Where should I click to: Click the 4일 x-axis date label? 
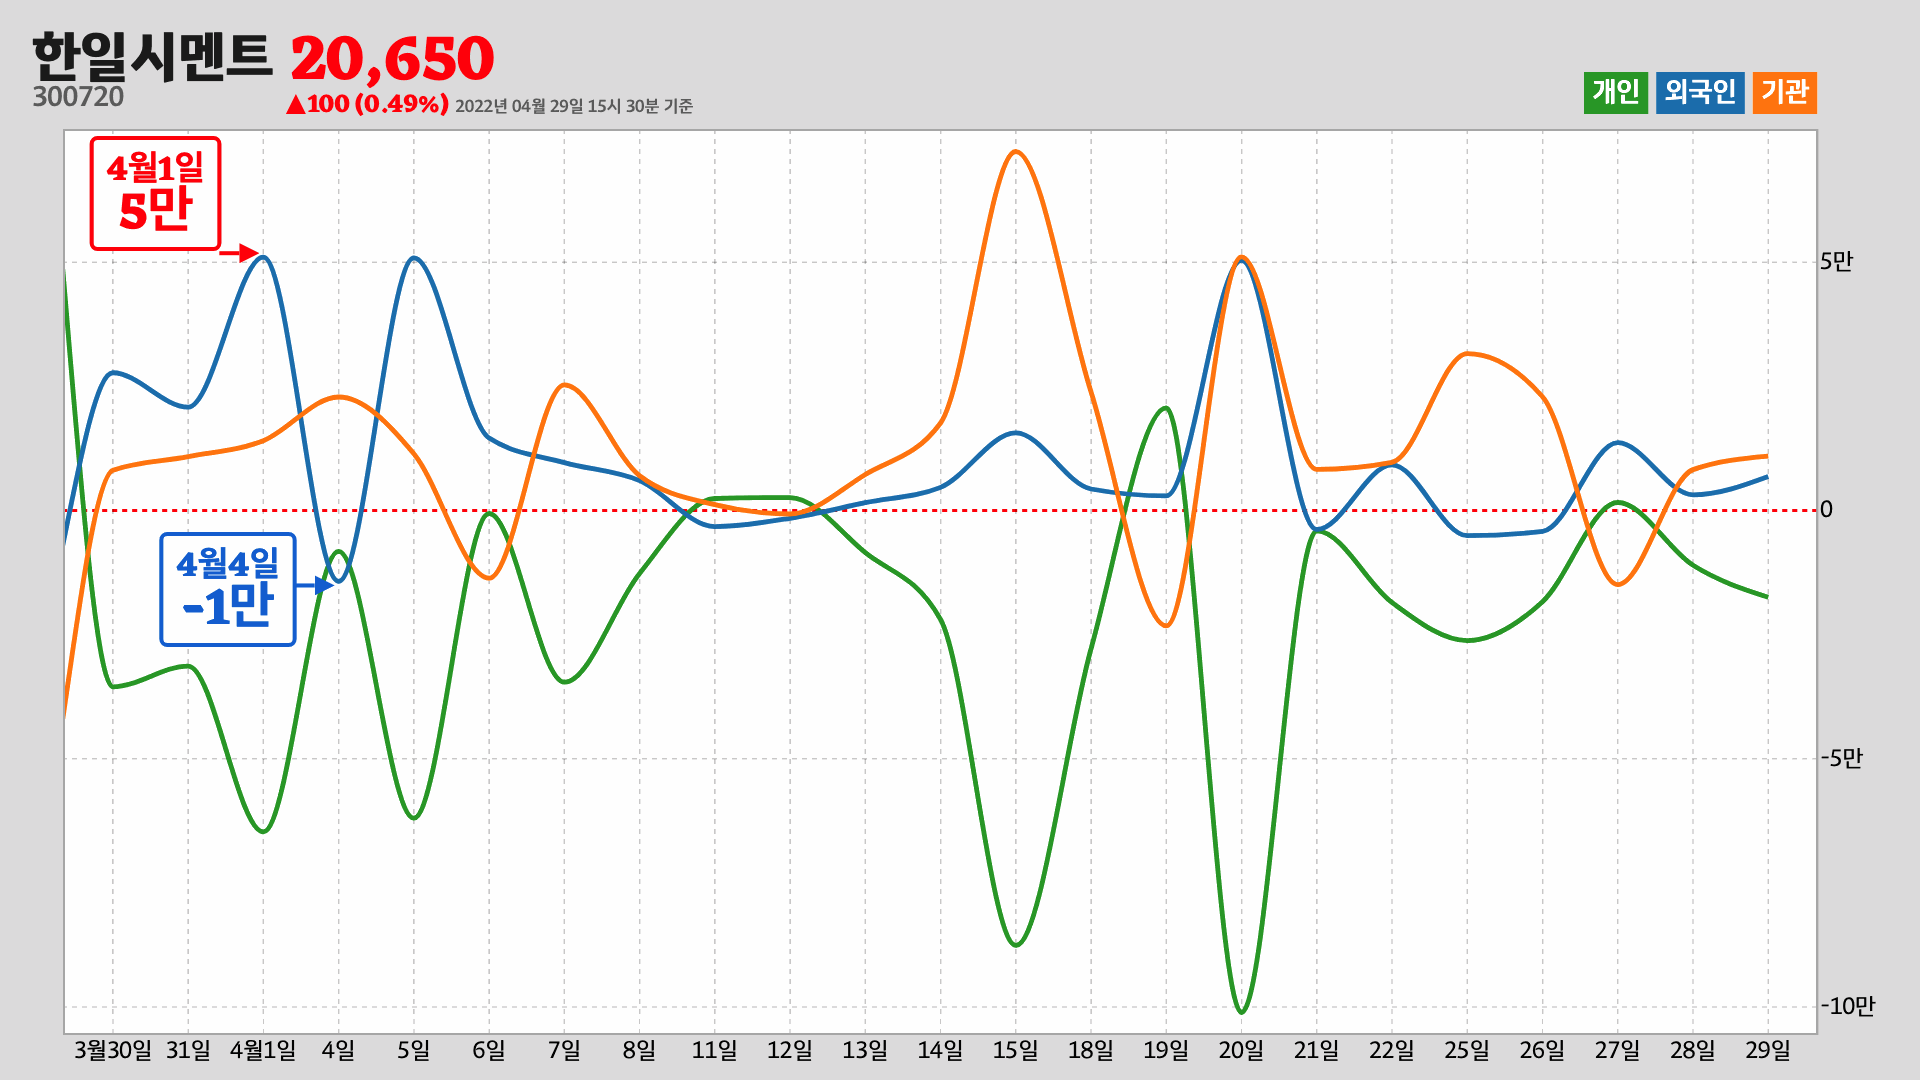click(x=338, y=1050)
